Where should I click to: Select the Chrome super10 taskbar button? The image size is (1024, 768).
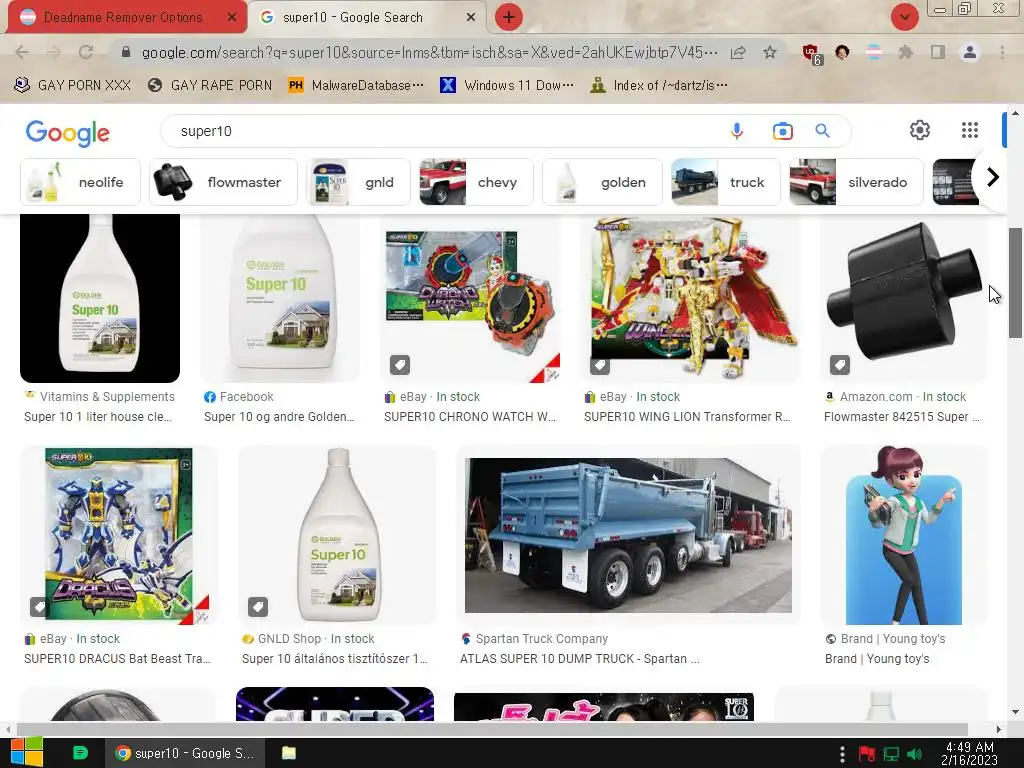pos(185,753)
